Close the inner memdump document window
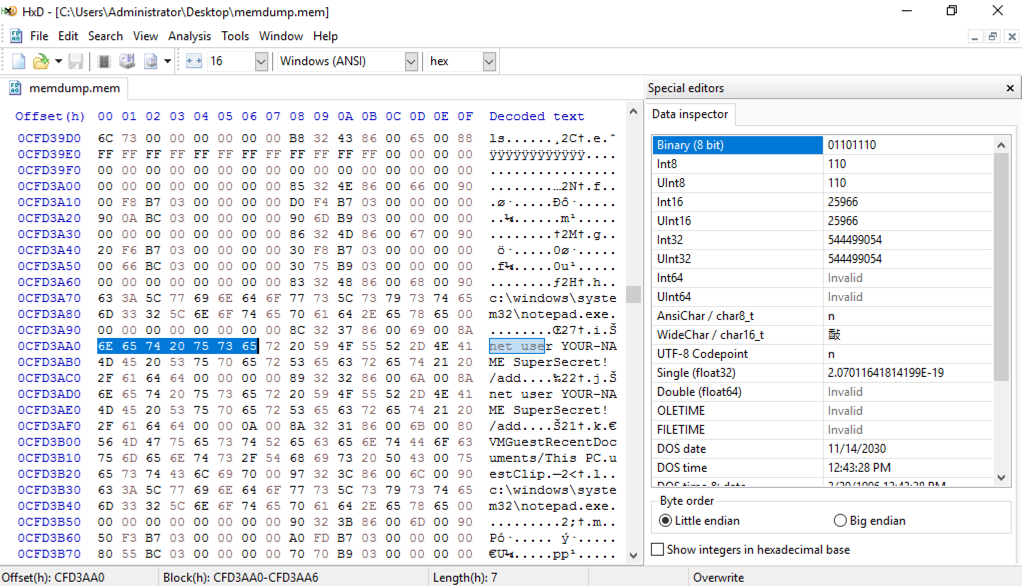 click(x=1012, y=37)
